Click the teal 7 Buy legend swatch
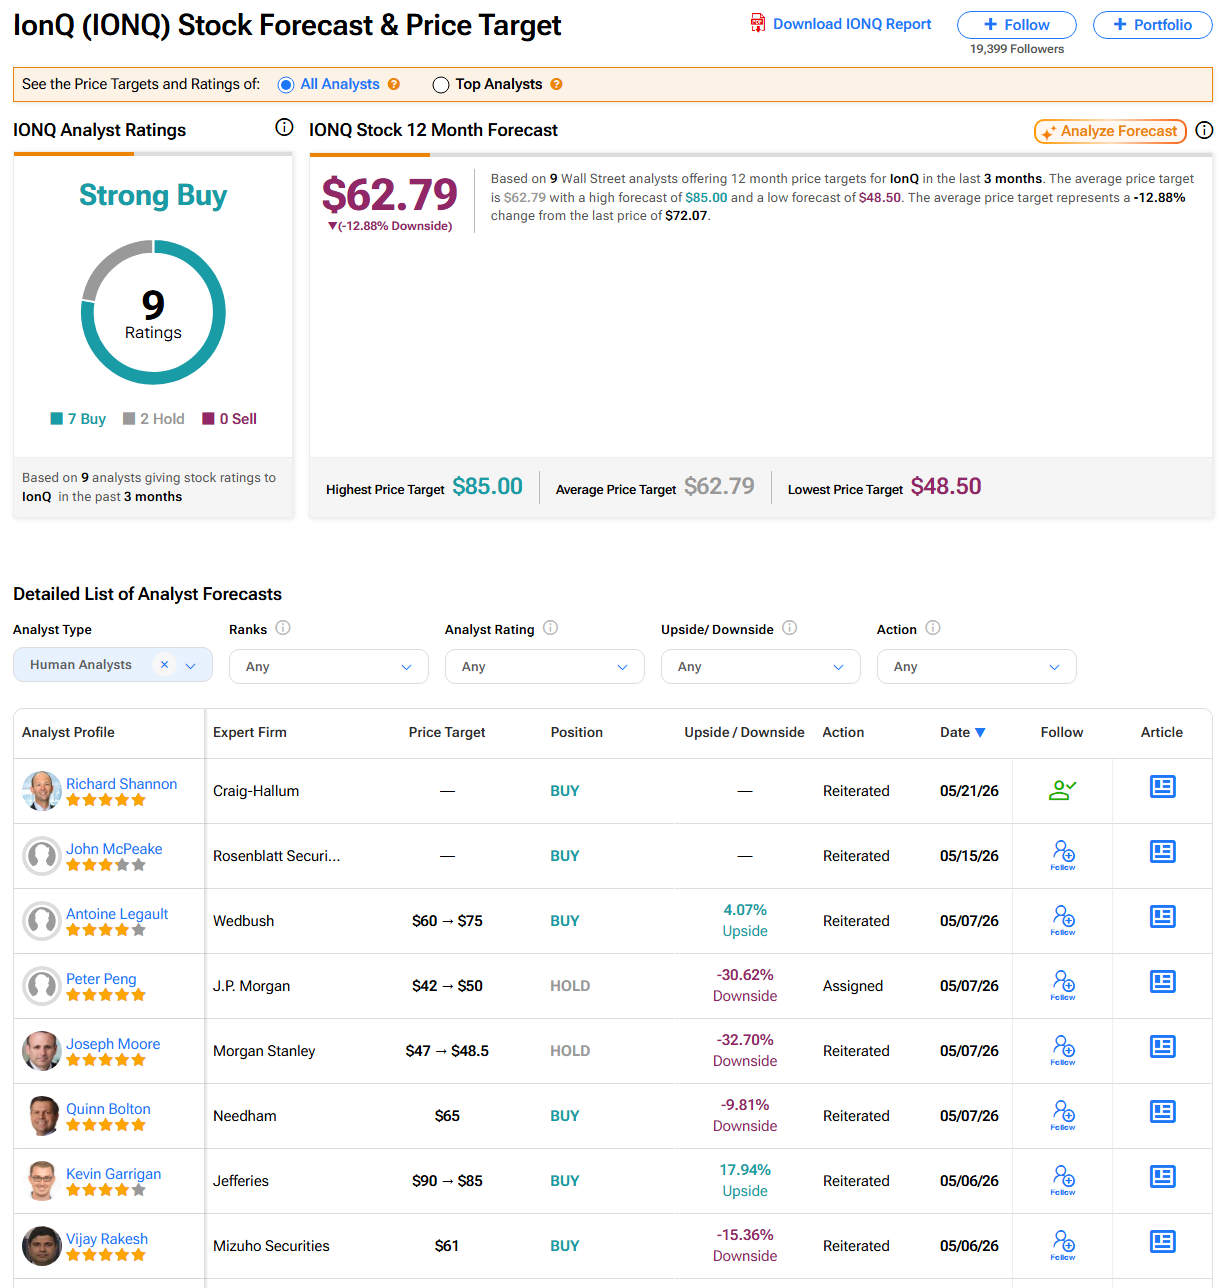The width and height of the screenshot is (1222, 1288). click(x=57, y=419)
